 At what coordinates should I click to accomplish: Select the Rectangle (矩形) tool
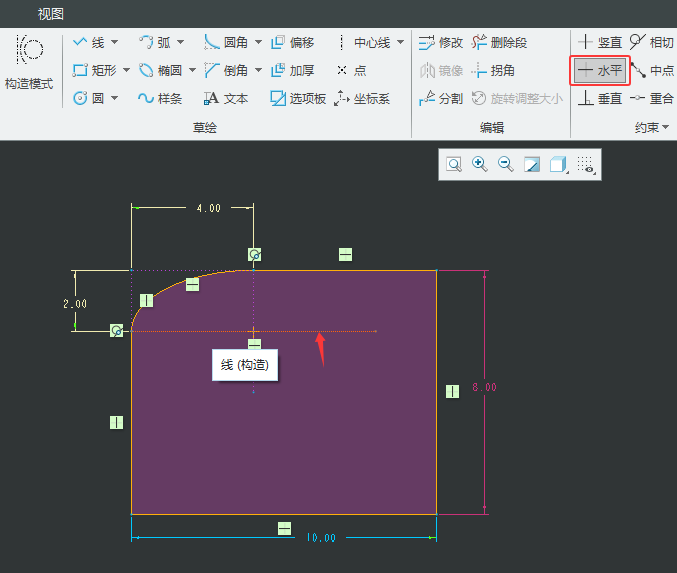[95, 70]
